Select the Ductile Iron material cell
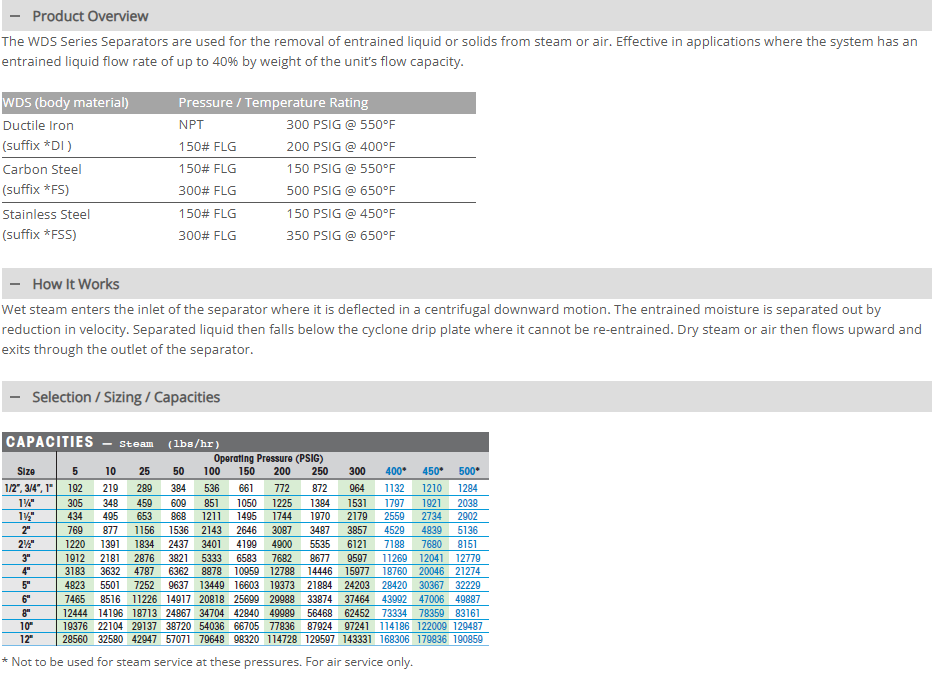The width and height of the screenshot is (937, 676). pyautogui.click(x=38, y=125)
